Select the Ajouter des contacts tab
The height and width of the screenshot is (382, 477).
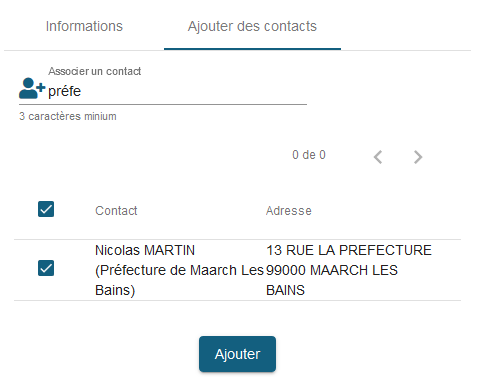pos(252,26)
